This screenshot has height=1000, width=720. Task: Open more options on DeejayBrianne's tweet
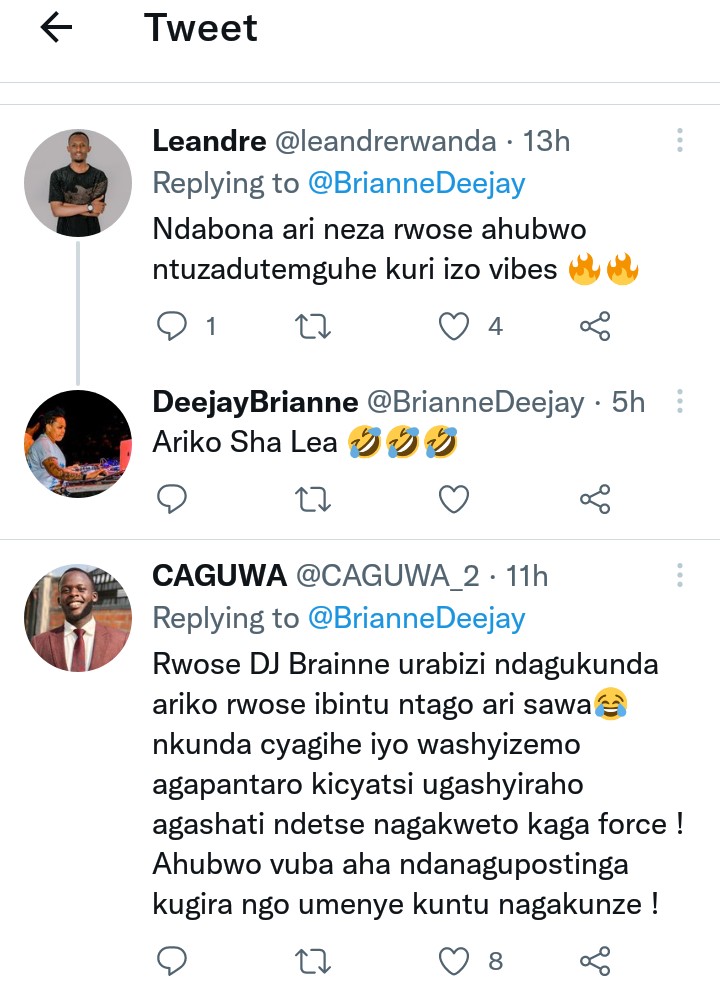tap(680, 402)
